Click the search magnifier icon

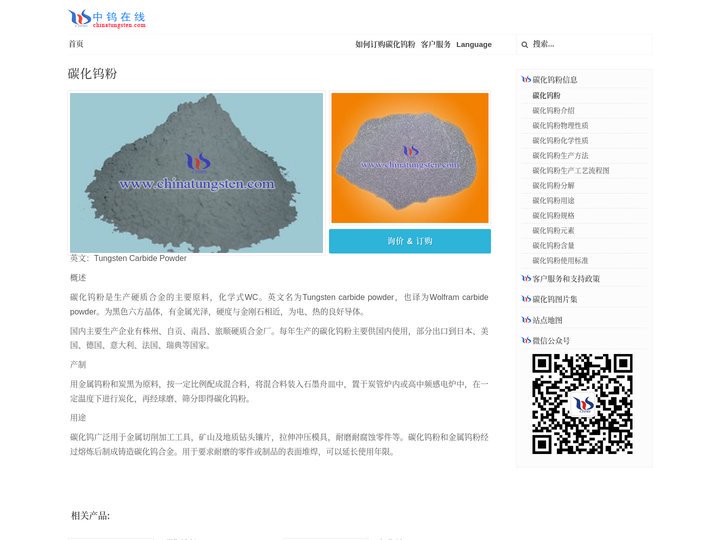coord(524,45)
